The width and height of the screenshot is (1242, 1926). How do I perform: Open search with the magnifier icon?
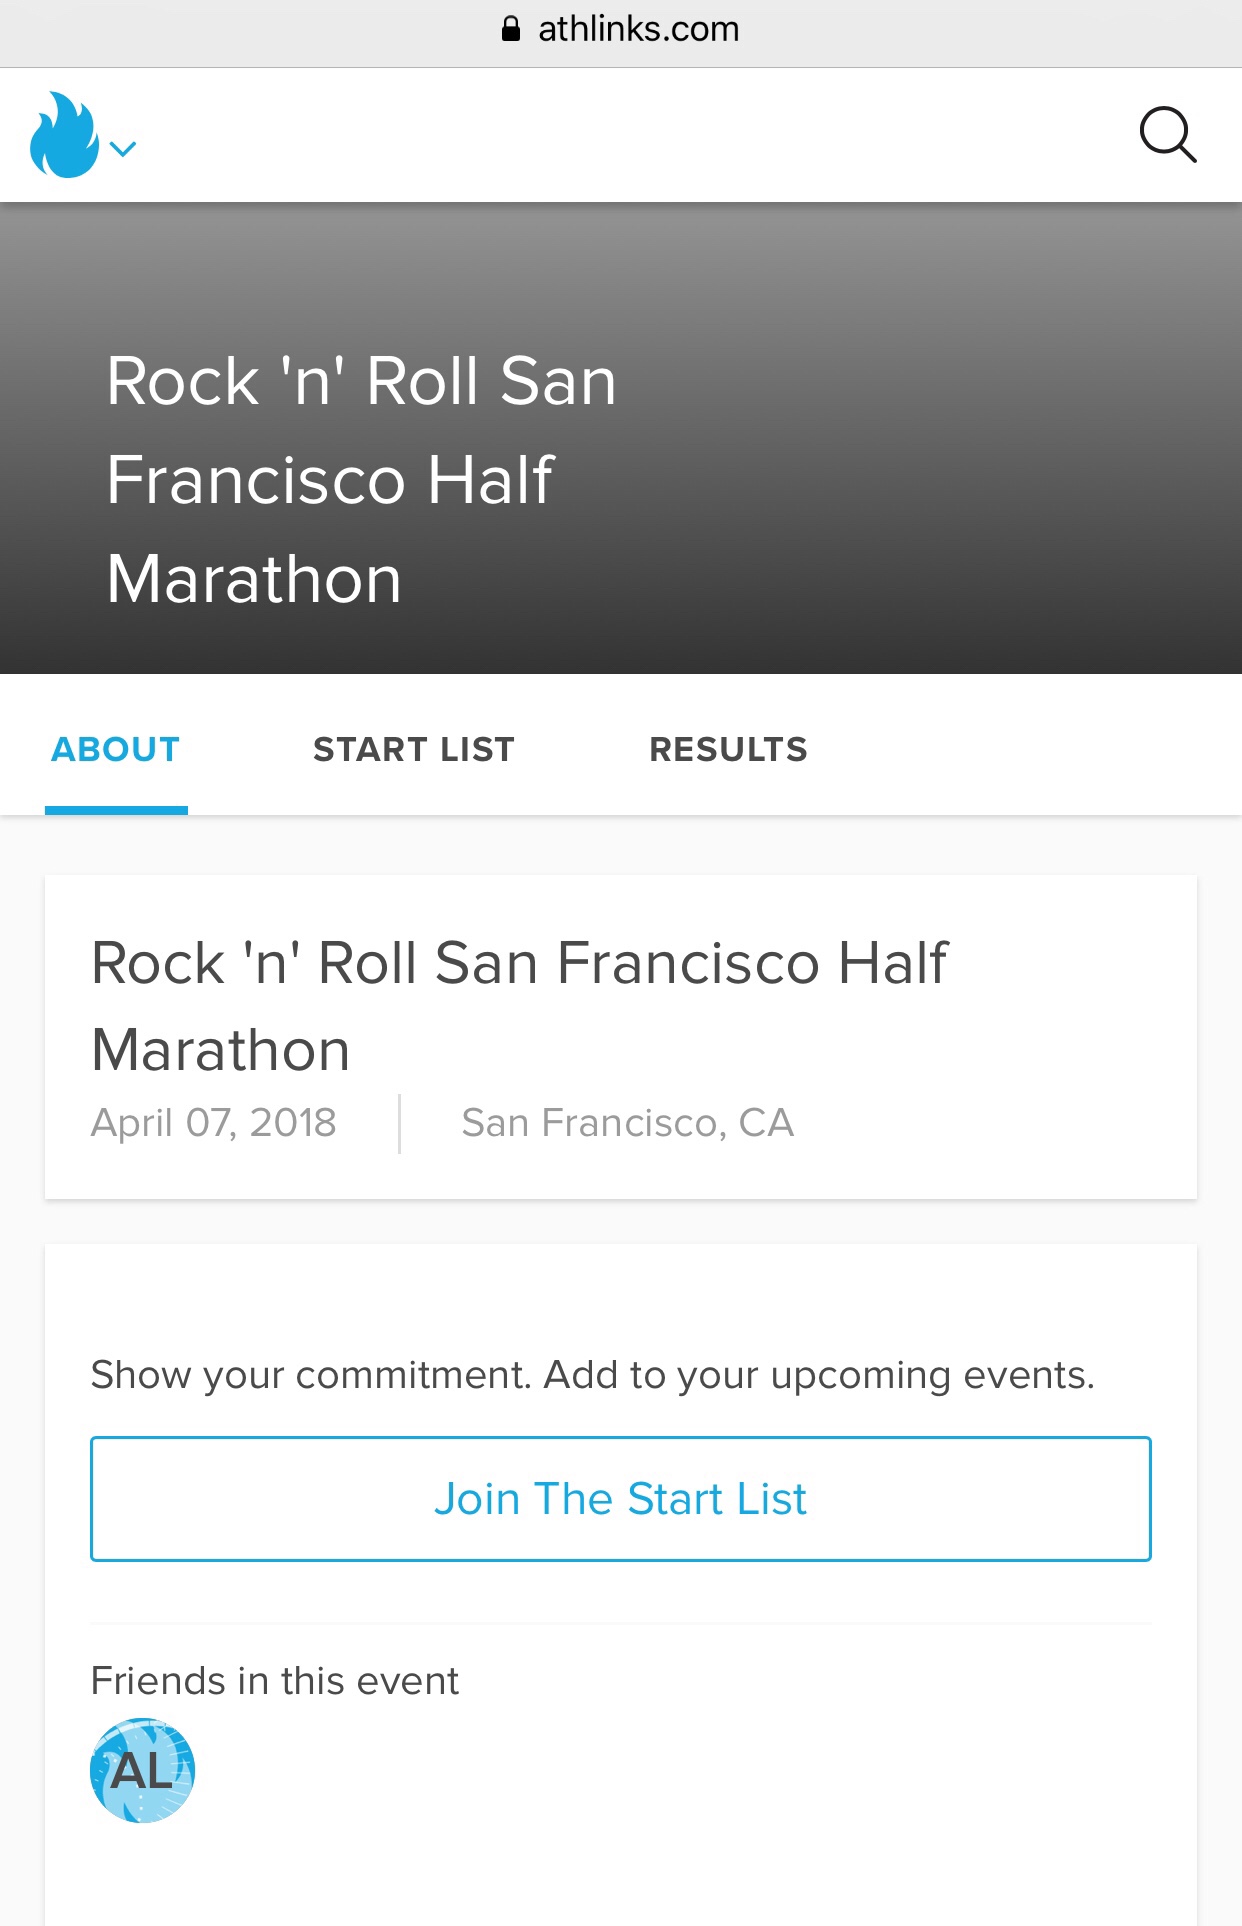[x=1167, y=135]
